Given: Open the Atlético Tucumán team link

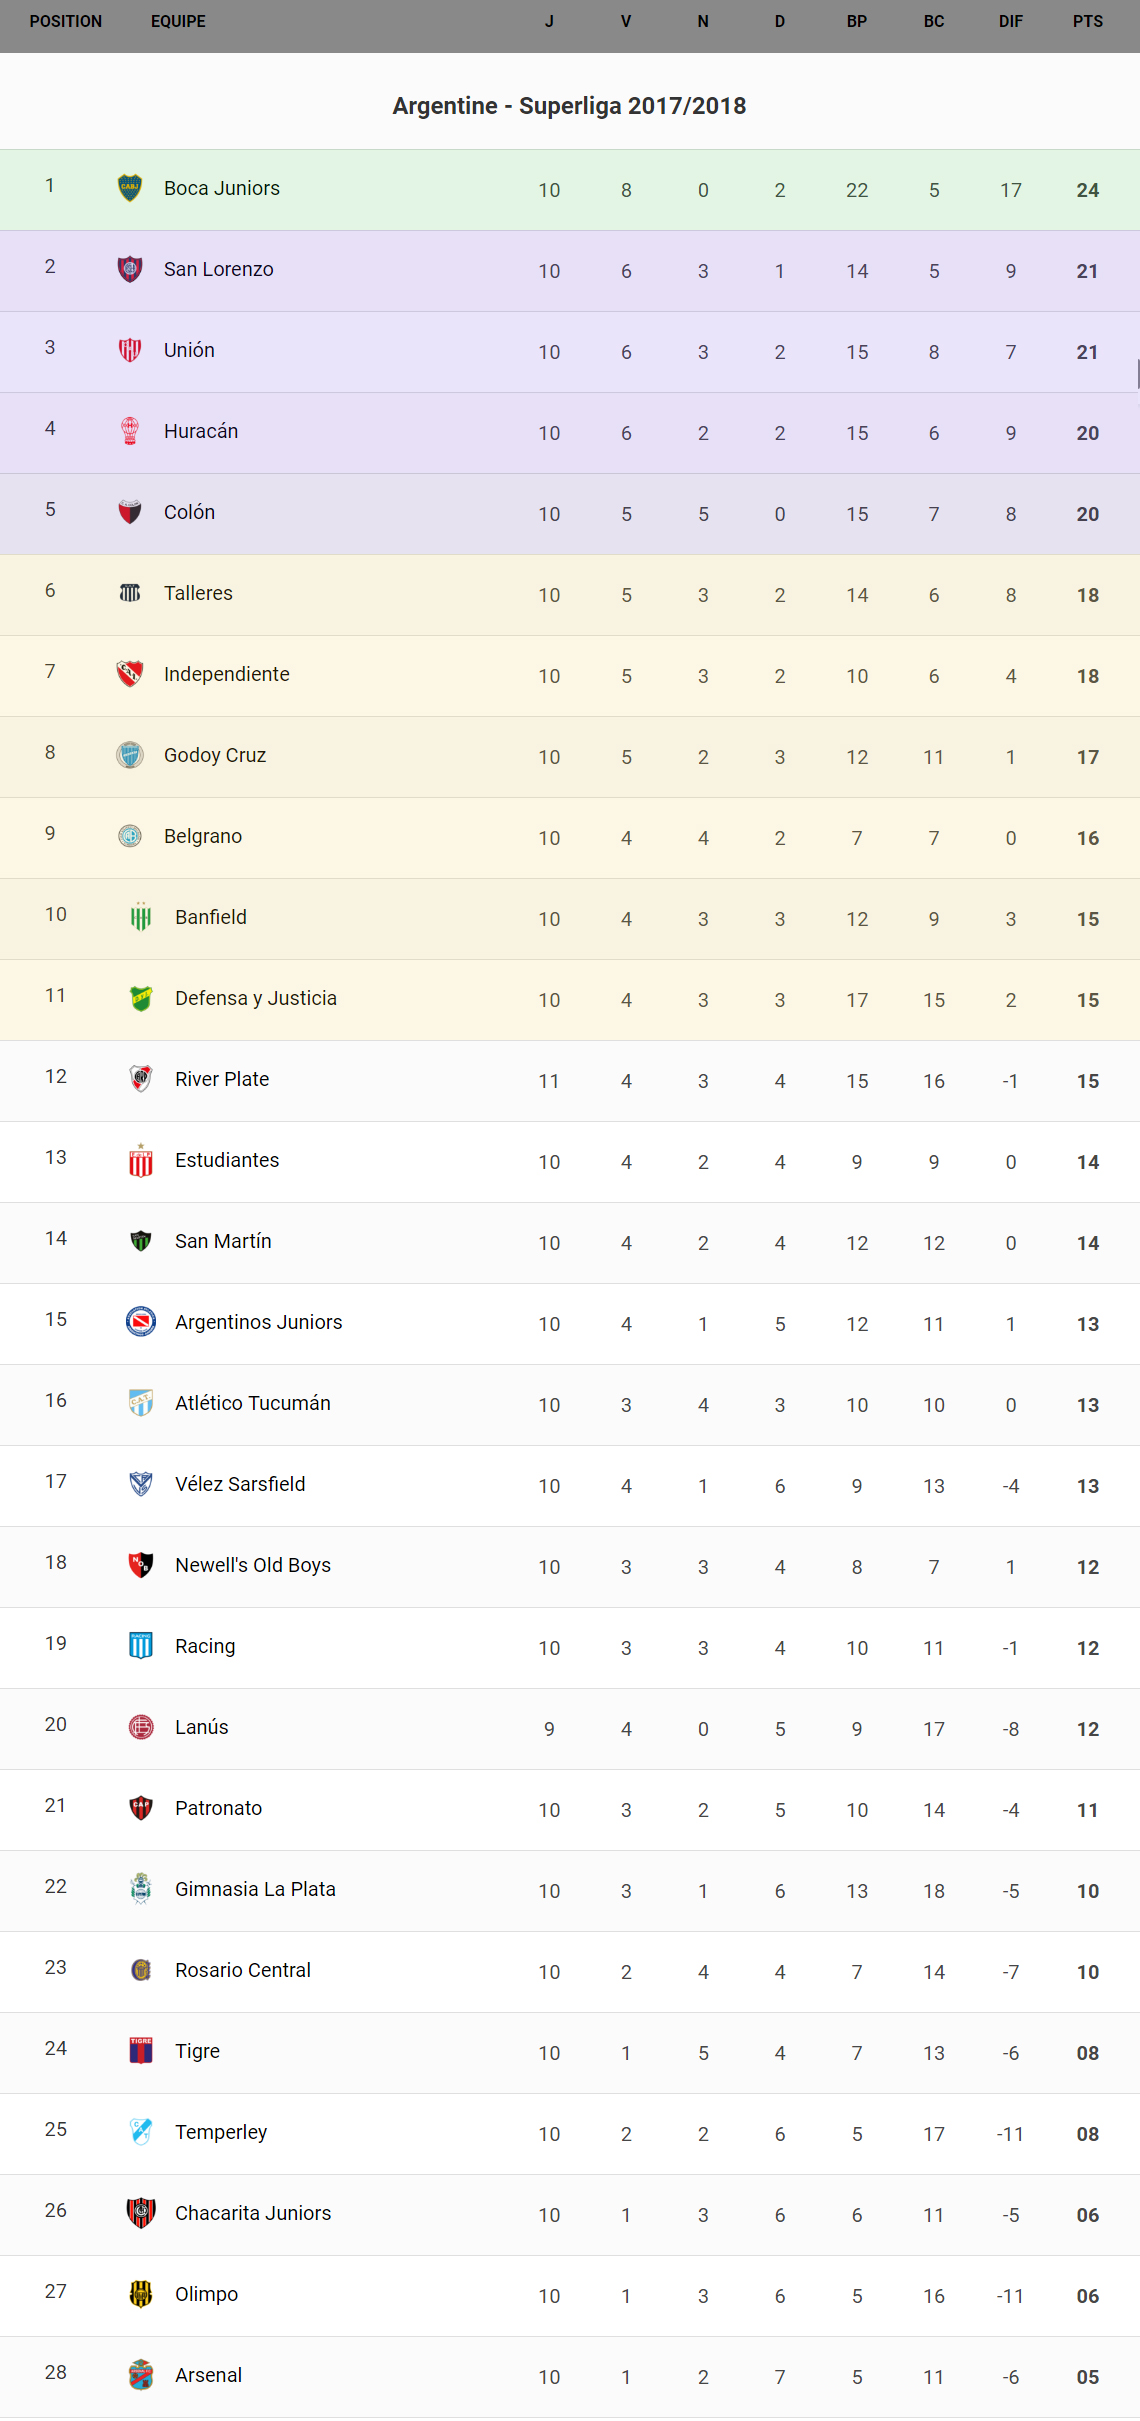Looking at the screenshot, I should tap(253, 1404).
